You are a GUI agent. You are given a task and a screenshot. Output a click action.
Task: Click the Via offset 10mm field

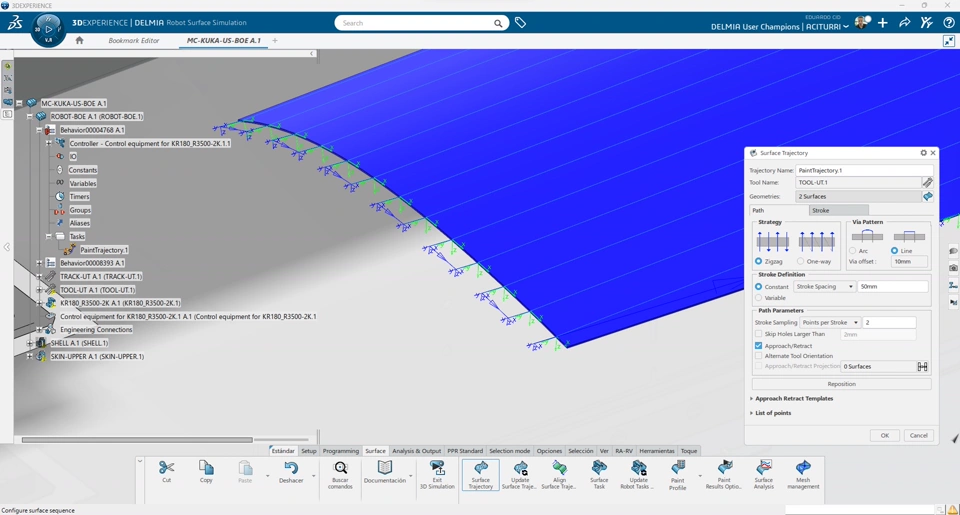pyautogui.click(x=909, y=261)
